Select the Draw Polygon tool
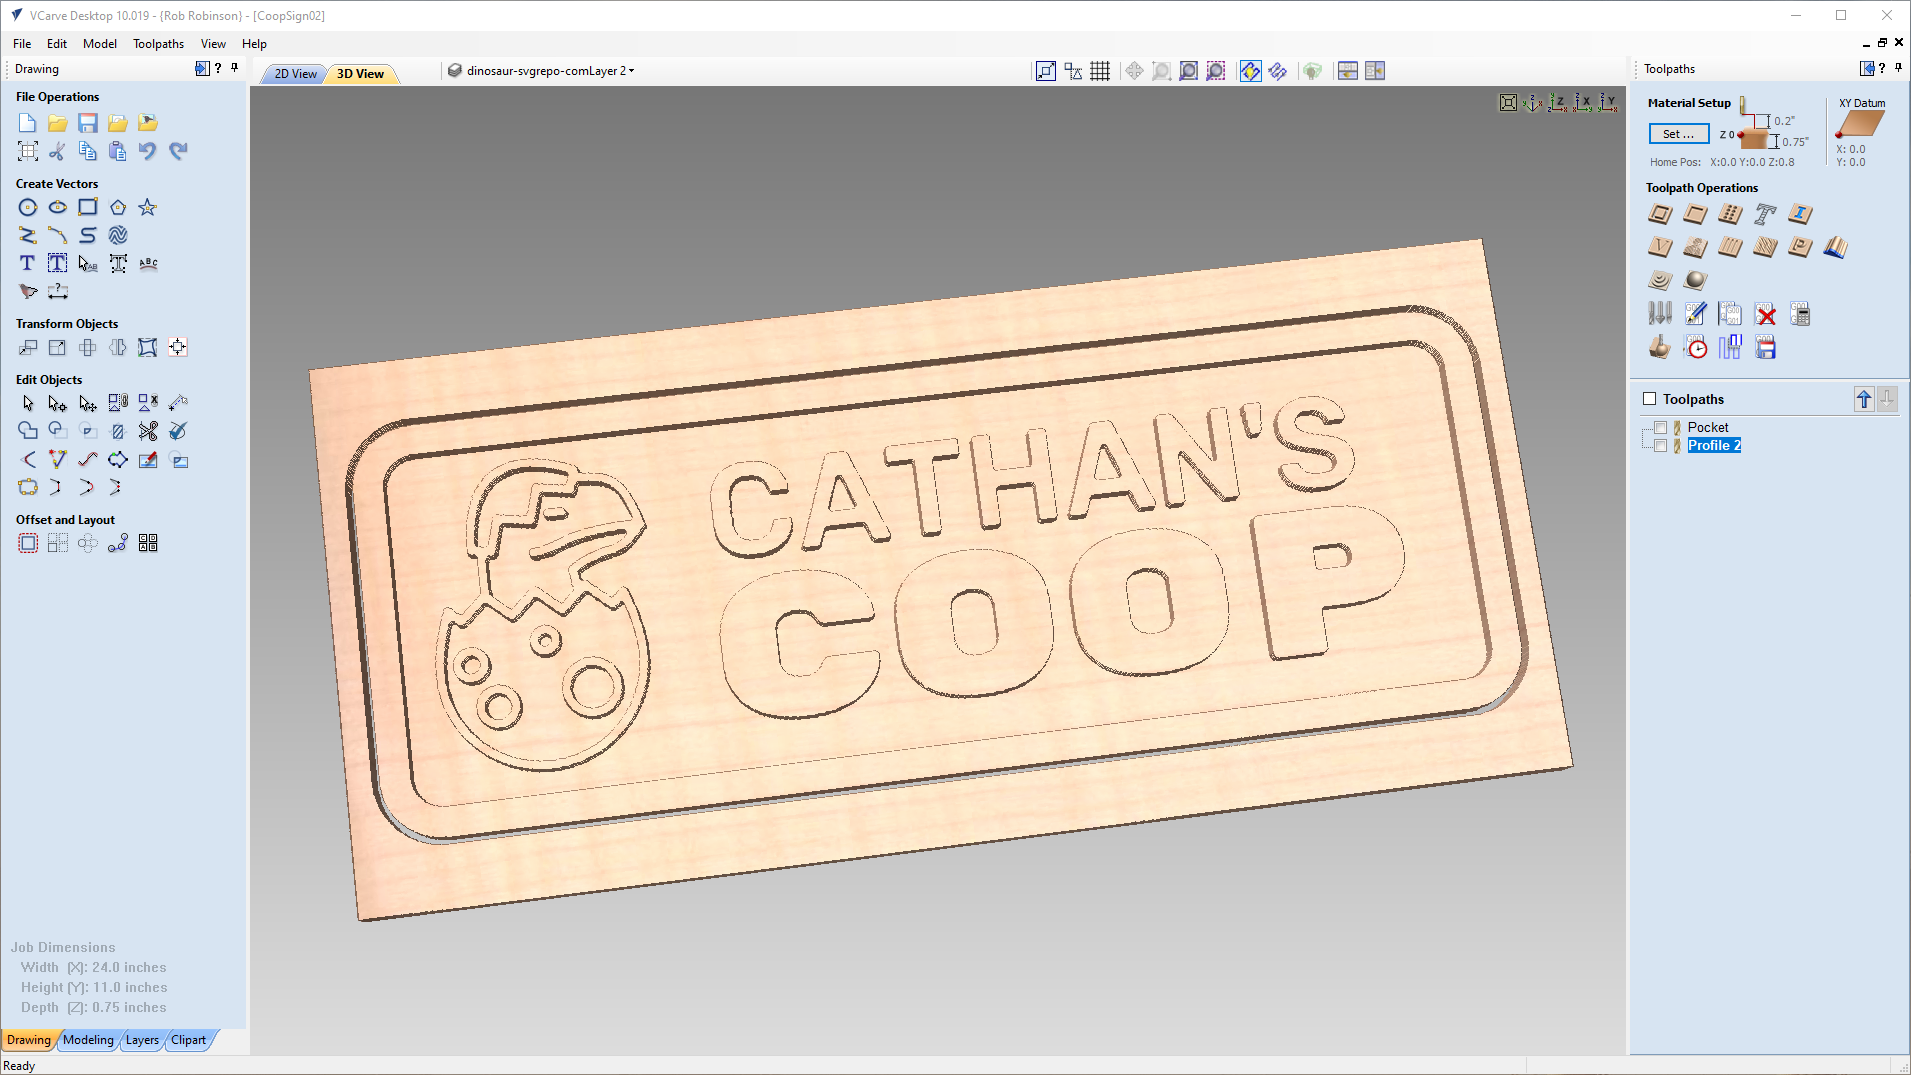Viewport: 1911px width, 1075px height. coord(118,207)
